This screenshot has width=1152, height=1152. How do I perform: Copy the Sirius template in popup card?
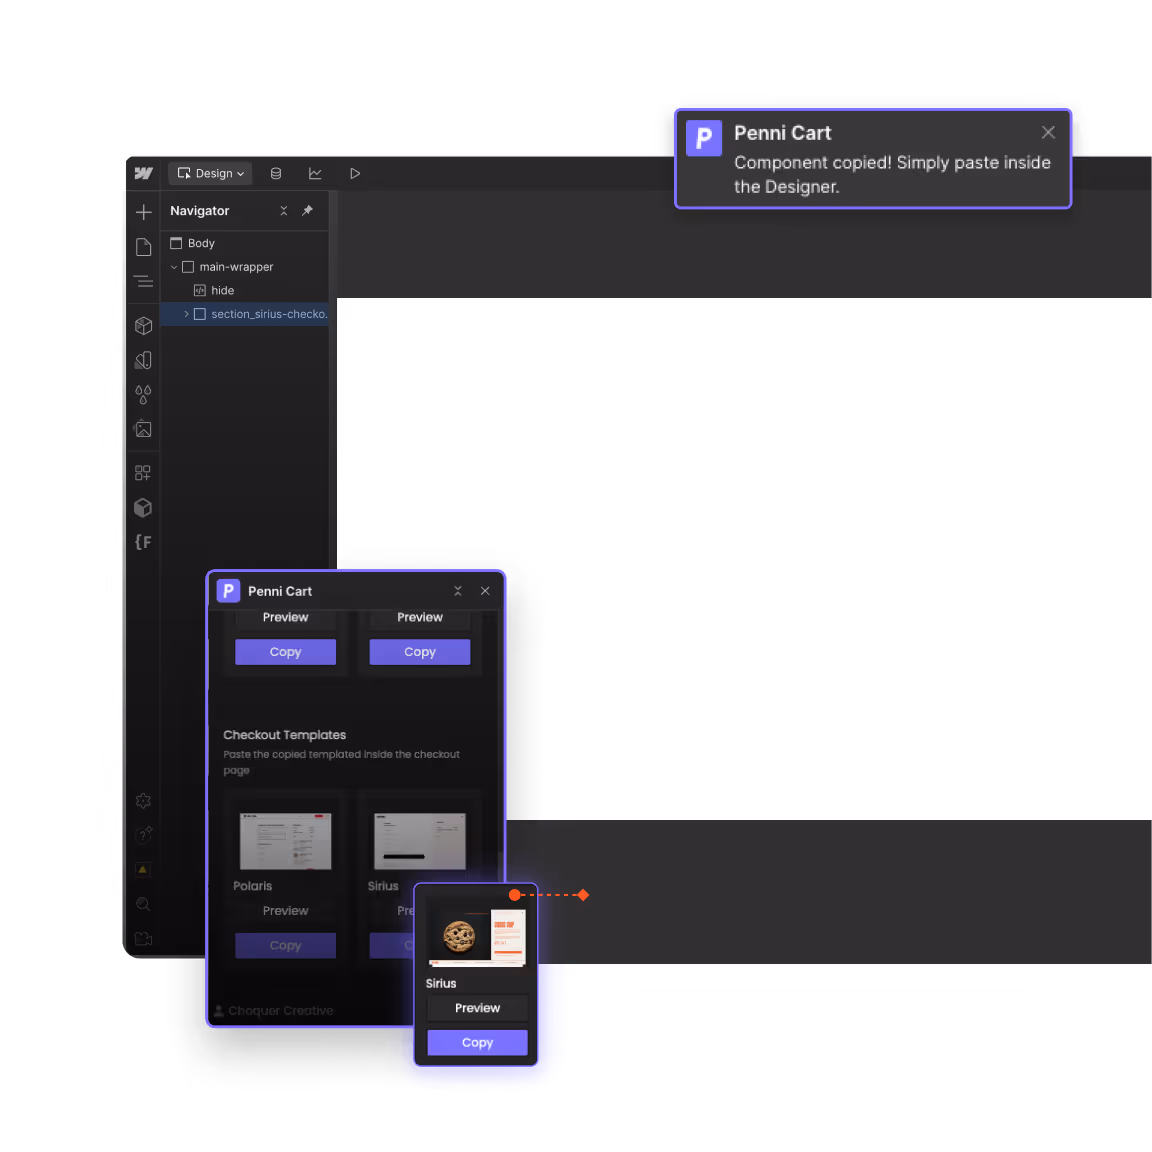pyautogui.click(x=478, y=1043)
